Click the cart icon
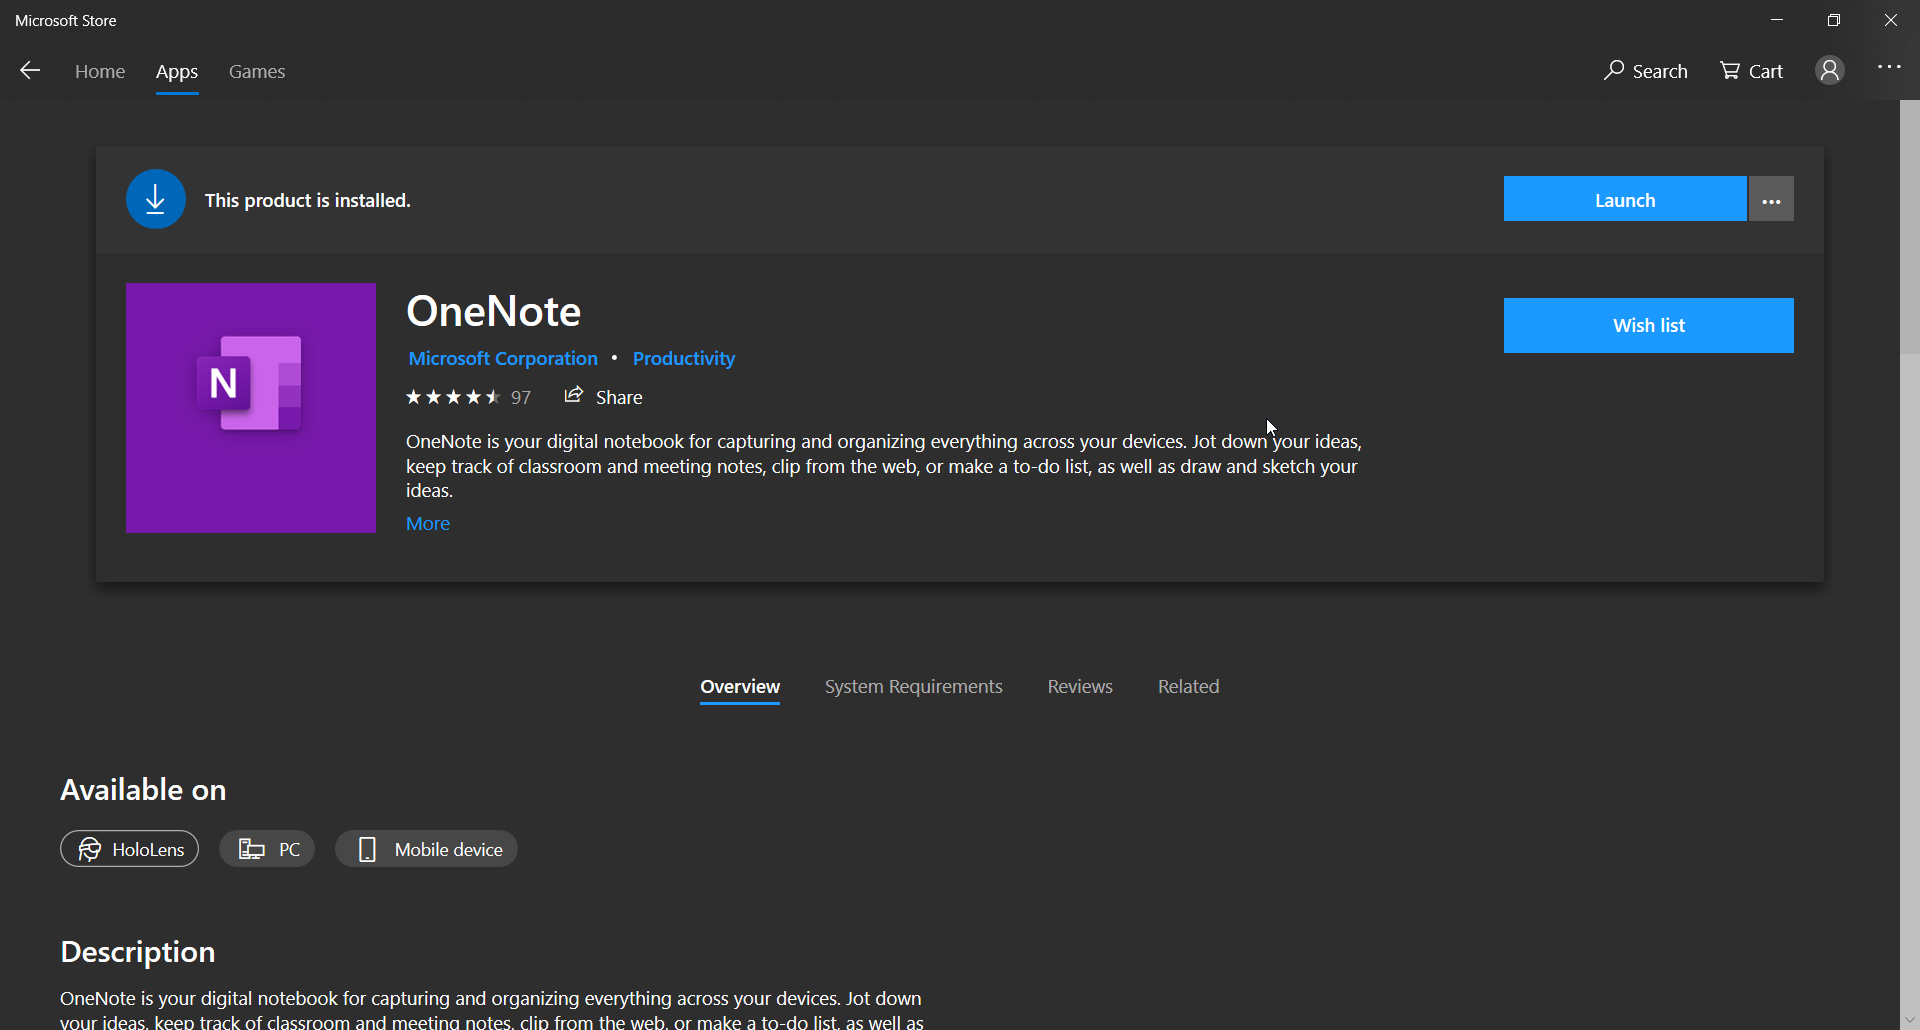Screen dimensions: 1920x1030 click(1730, 70)
